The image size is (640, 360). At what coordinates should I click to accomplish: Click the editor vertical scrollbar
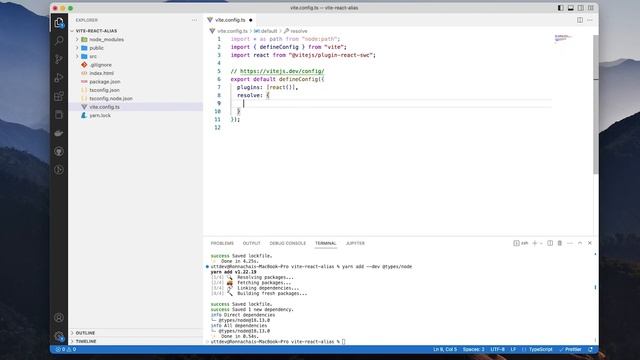(596, 106)
